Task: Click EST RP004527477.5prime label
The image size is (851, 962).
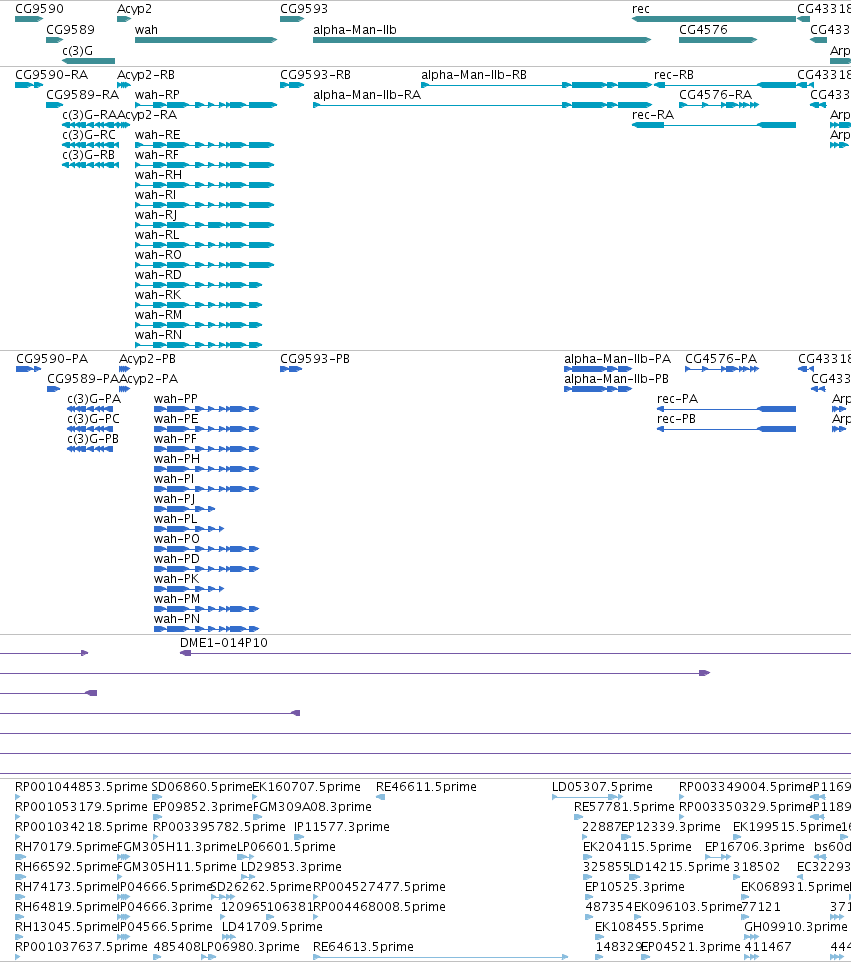Action: pos(379,887)
